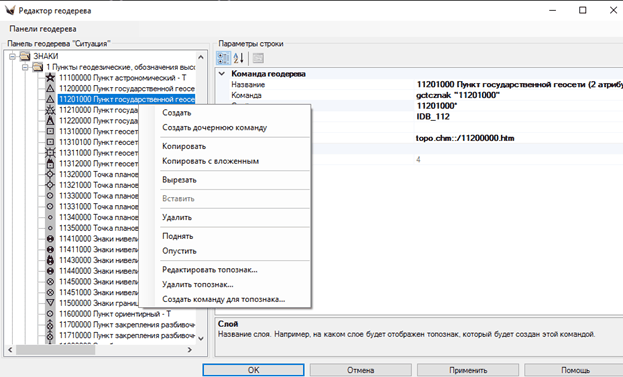Click the icon beside item 11312000

click(50, 163)
